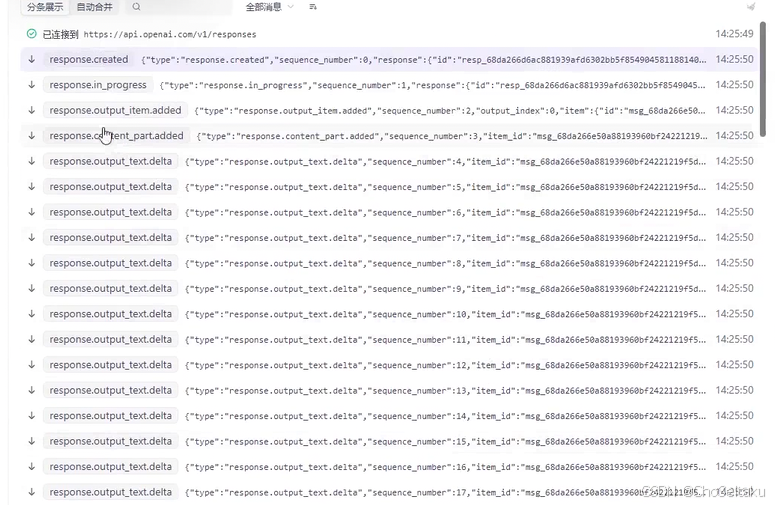Open the JSON payload with sequence_number 7
Screen dimensions: 775x505
pyautogui.click(x=445, y=238)
